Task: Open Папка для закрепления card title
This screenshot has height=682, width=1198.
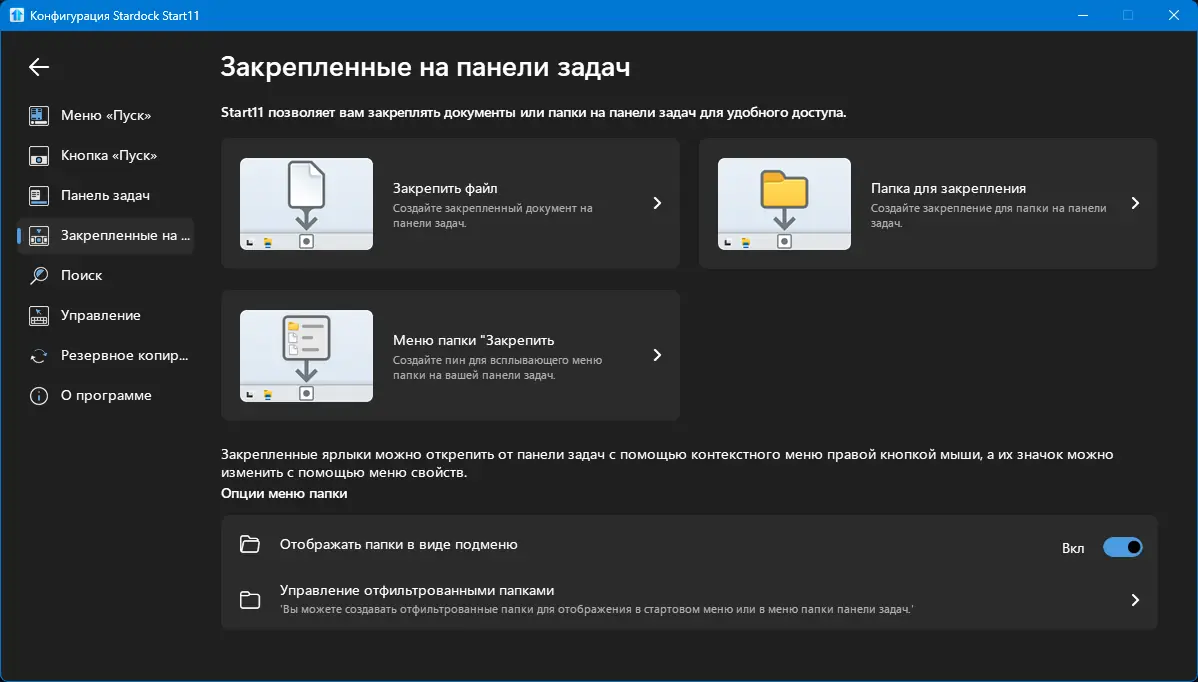Action: [948, 189]
